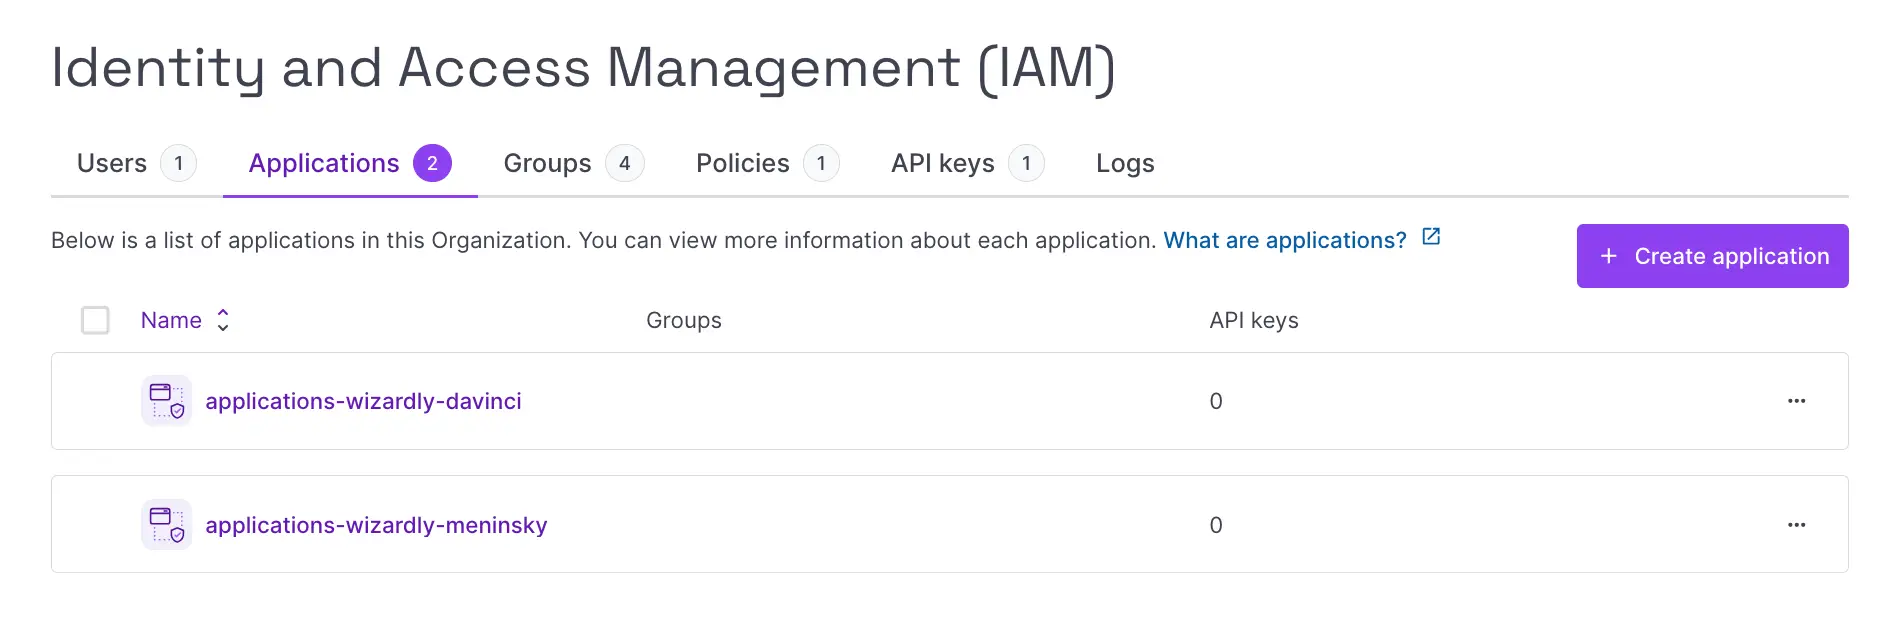Image resolution: width=1895 pixels, height=638 pixels.
Task: Click the Name column header text
Action: click(171, 320)
